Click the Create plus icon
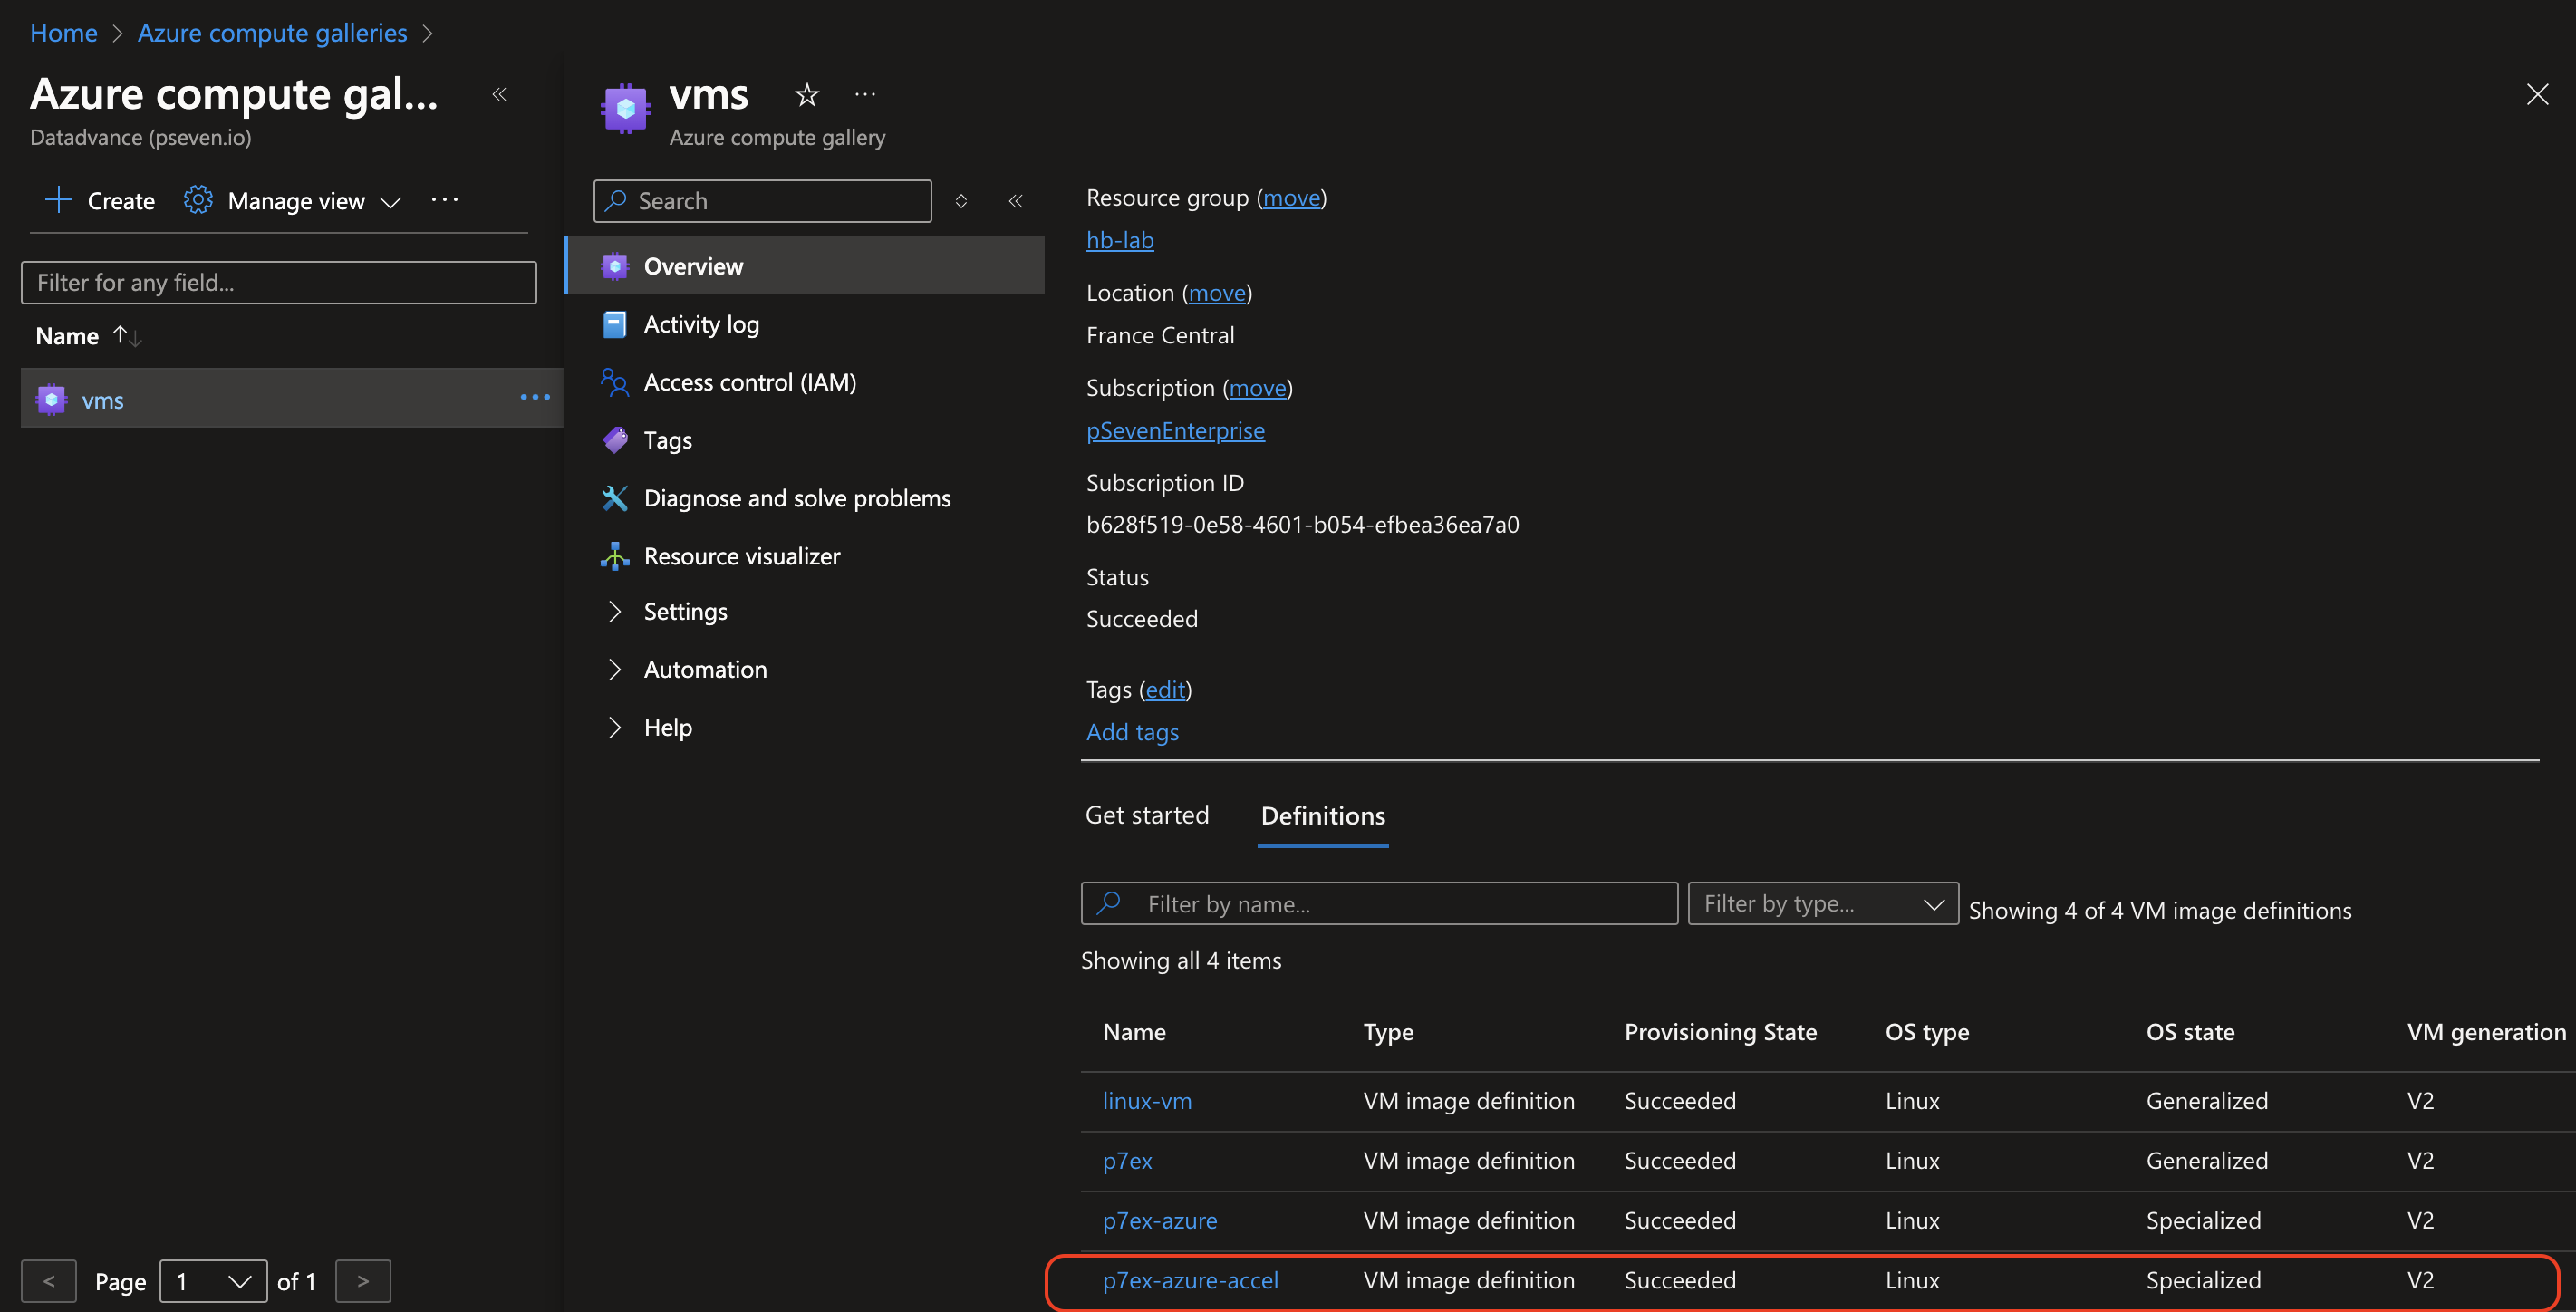2576x1312 pixels. (59, 200)
